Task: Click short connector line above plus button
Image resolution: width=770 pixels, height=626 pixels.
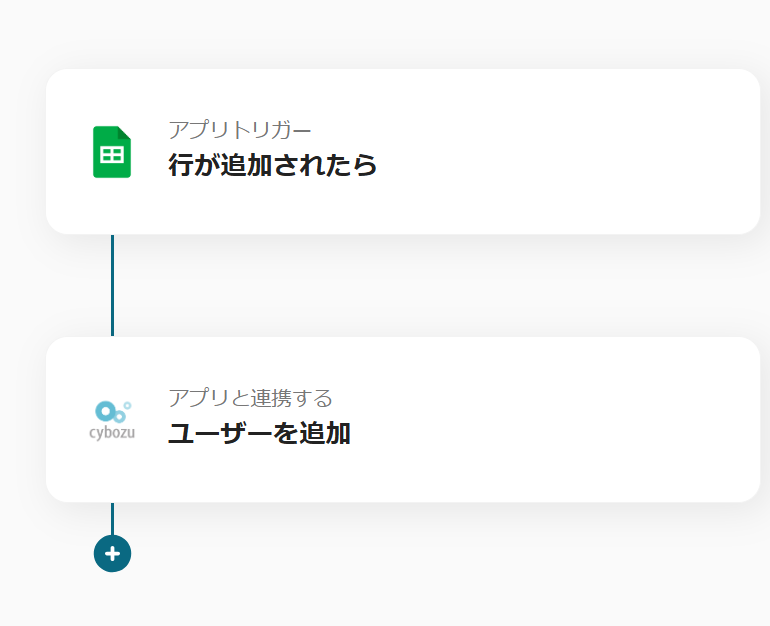Action: pos(112,517)
